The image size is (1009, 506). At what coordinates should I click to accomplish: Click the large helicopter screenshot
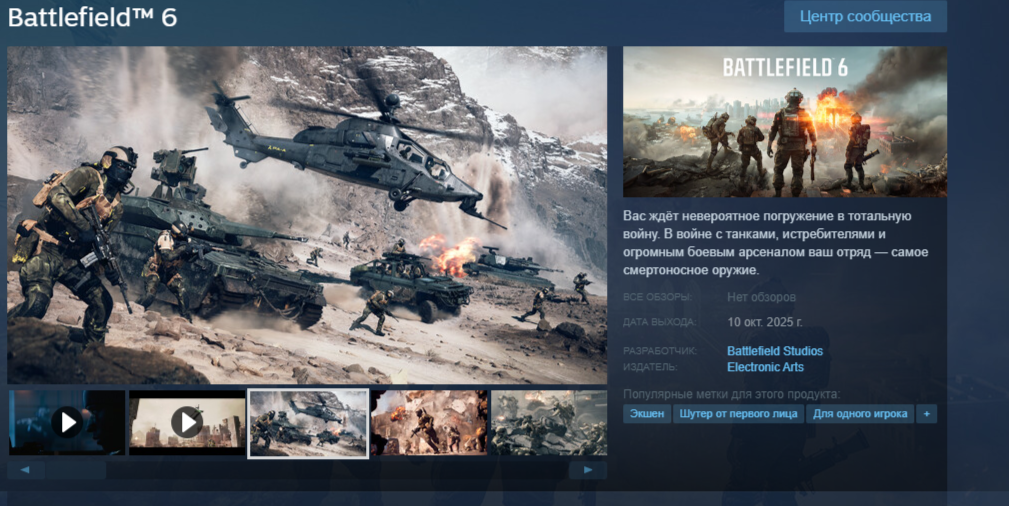pos(307,215)
